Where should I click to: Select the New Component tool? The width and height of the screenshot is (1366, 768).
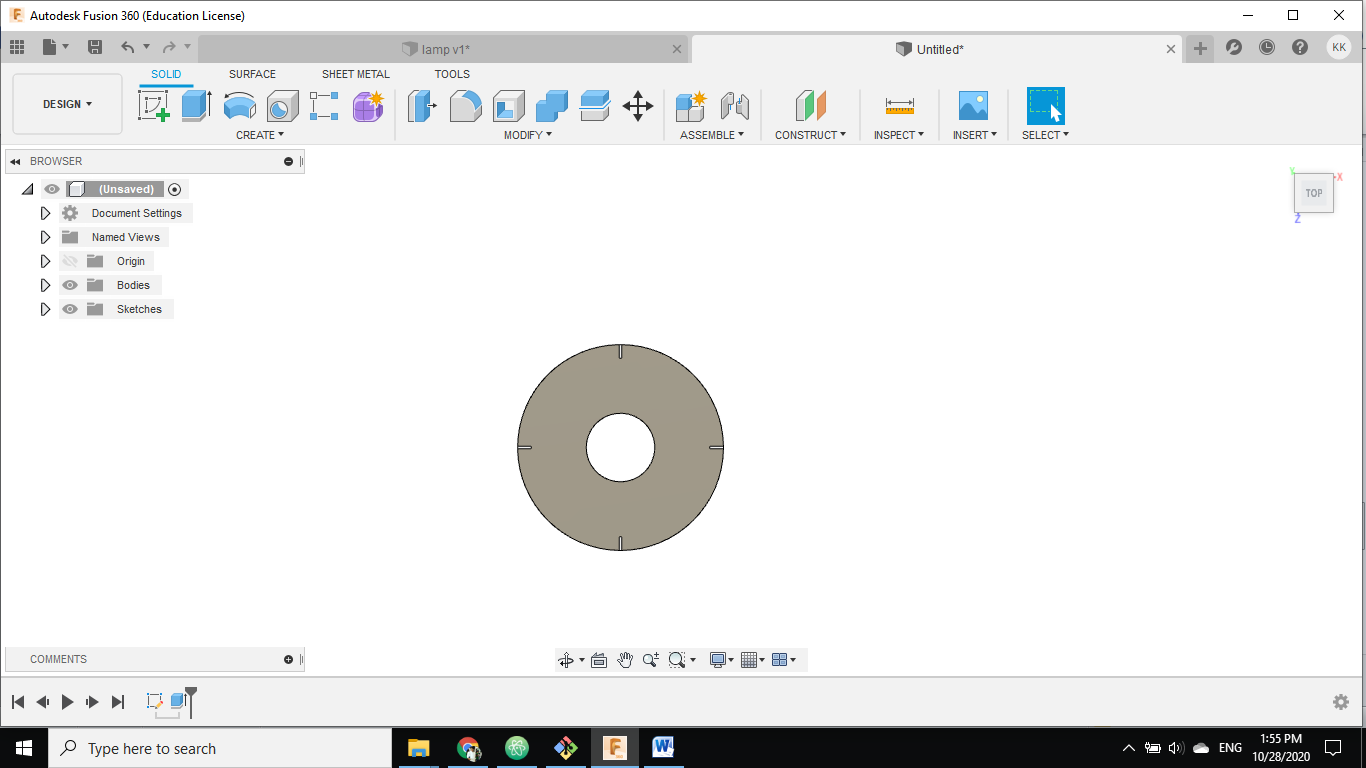[690, 105]
